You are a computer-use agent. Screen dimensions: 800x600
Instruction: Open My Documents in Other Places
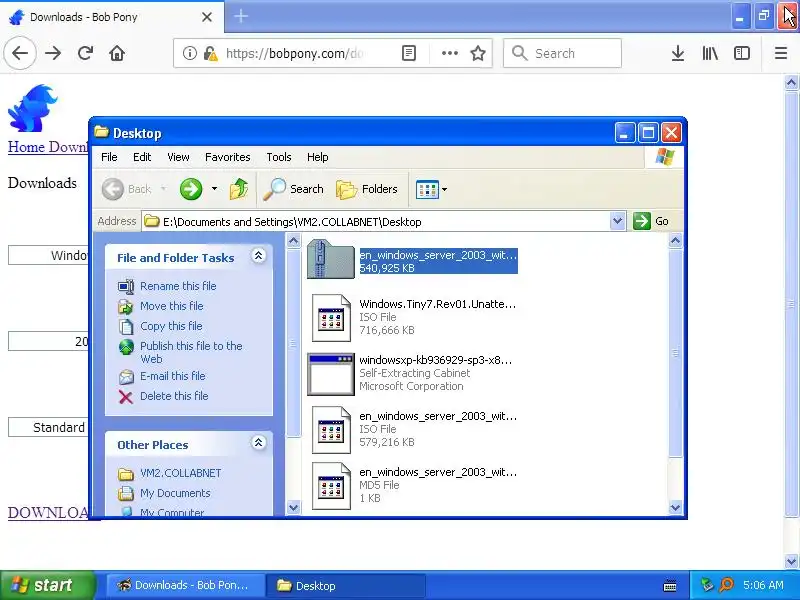click(x=175, y=493)
